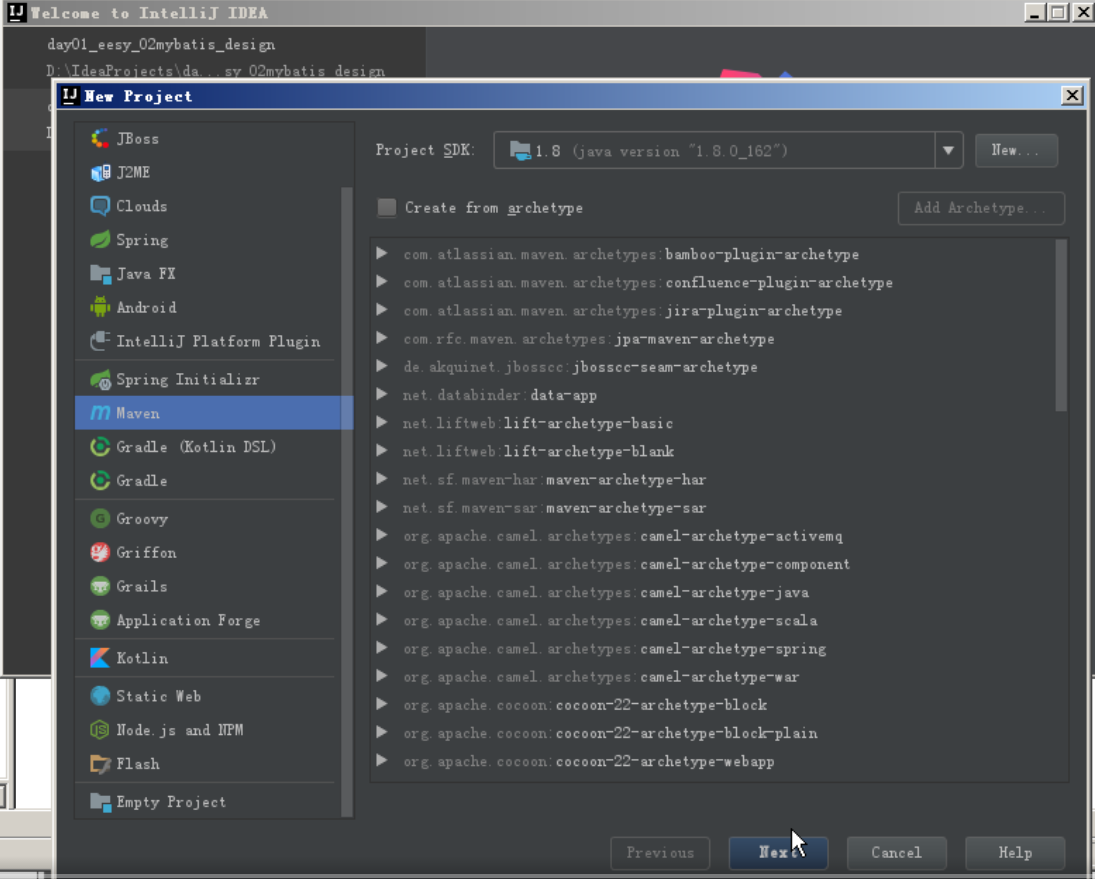The image size is (1095, 879).
Task: Select camel-archetype-java row
Action: point(713,592)
